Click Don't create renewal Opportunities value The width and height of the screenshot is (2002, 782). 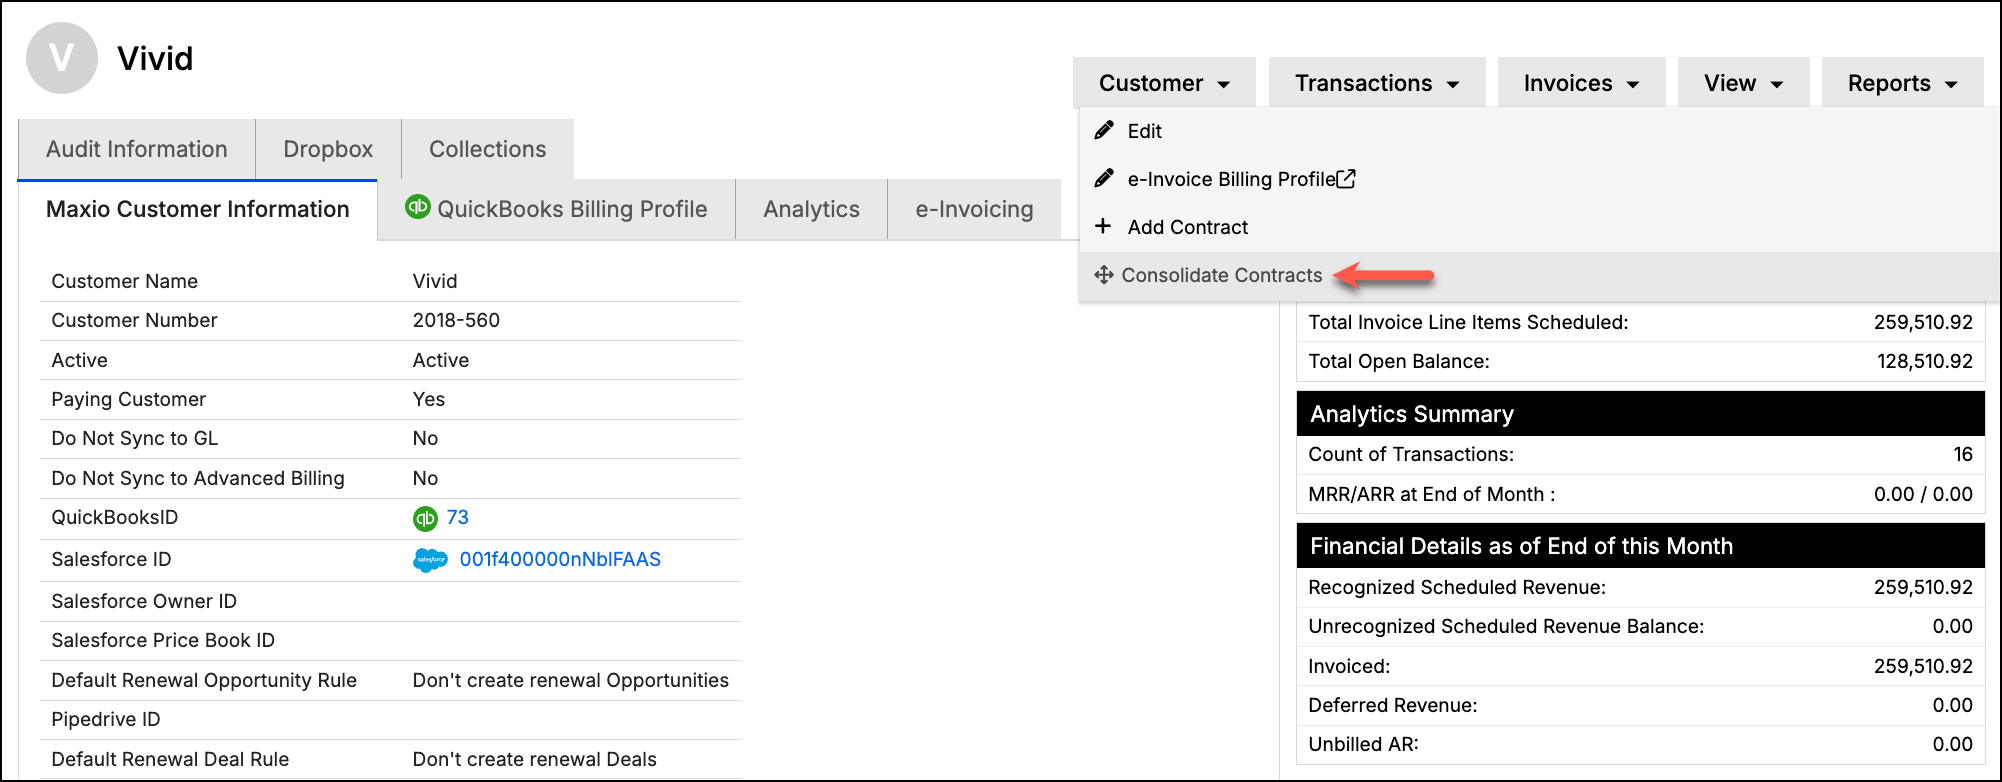(x=571, y=680)
